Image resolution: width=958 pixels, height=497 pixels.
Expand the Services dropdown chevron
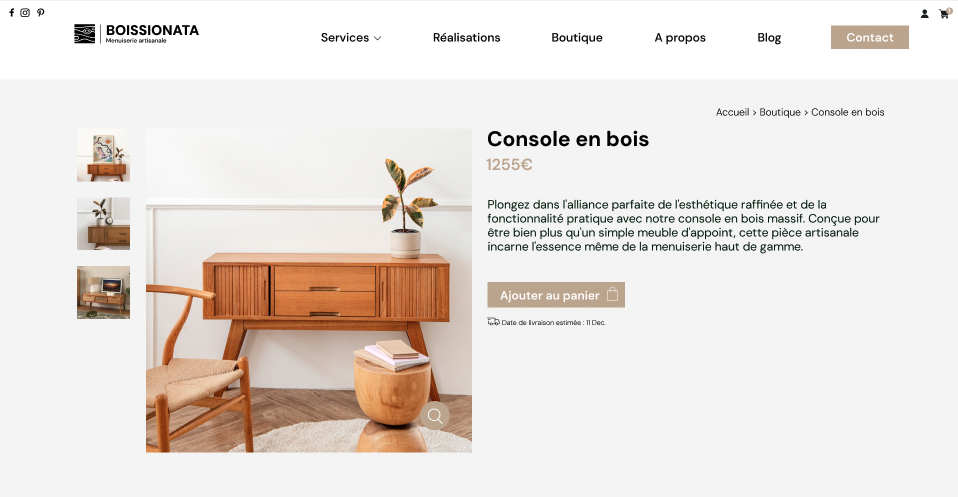[x=378, y=38]
